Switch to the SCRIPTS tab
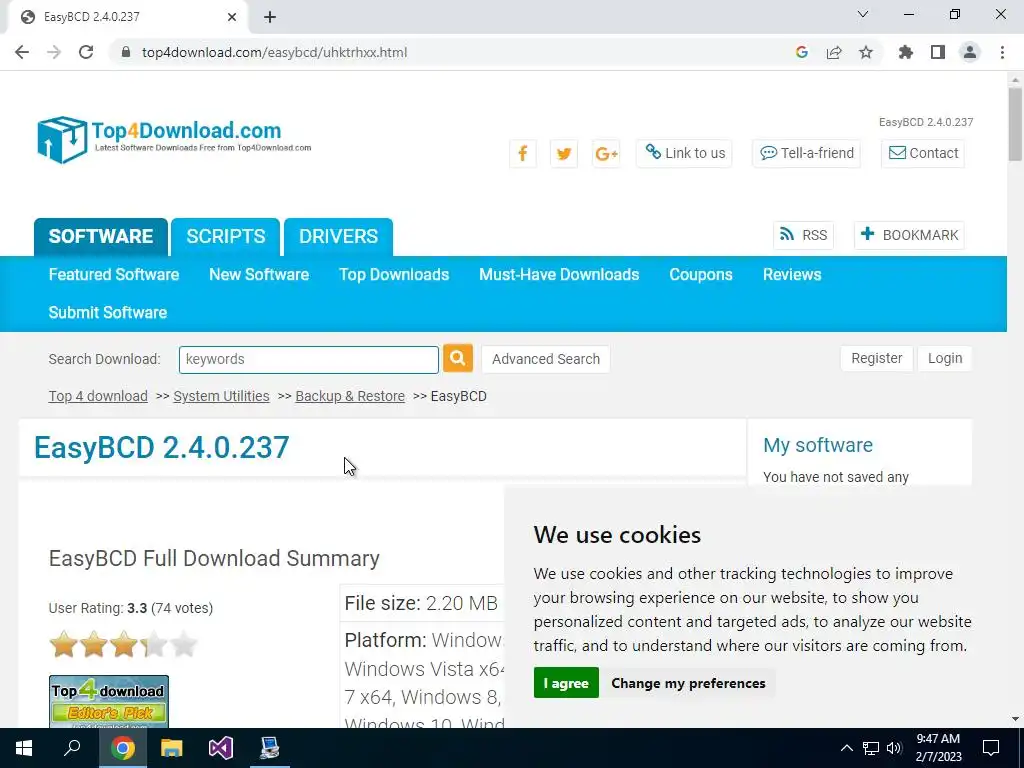1024x768 pixels. pyautogui.click(x=226, y=236)
